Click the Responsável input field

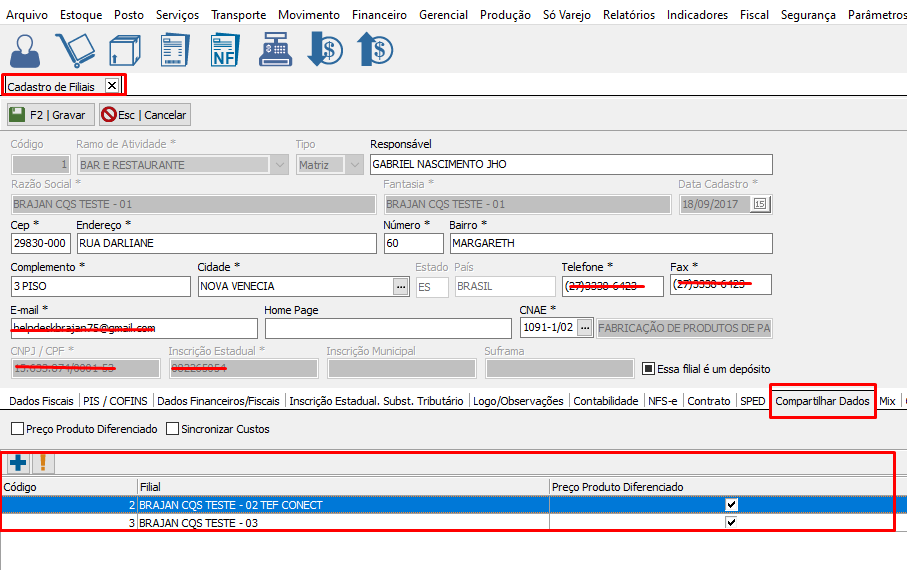click(570, 165)
